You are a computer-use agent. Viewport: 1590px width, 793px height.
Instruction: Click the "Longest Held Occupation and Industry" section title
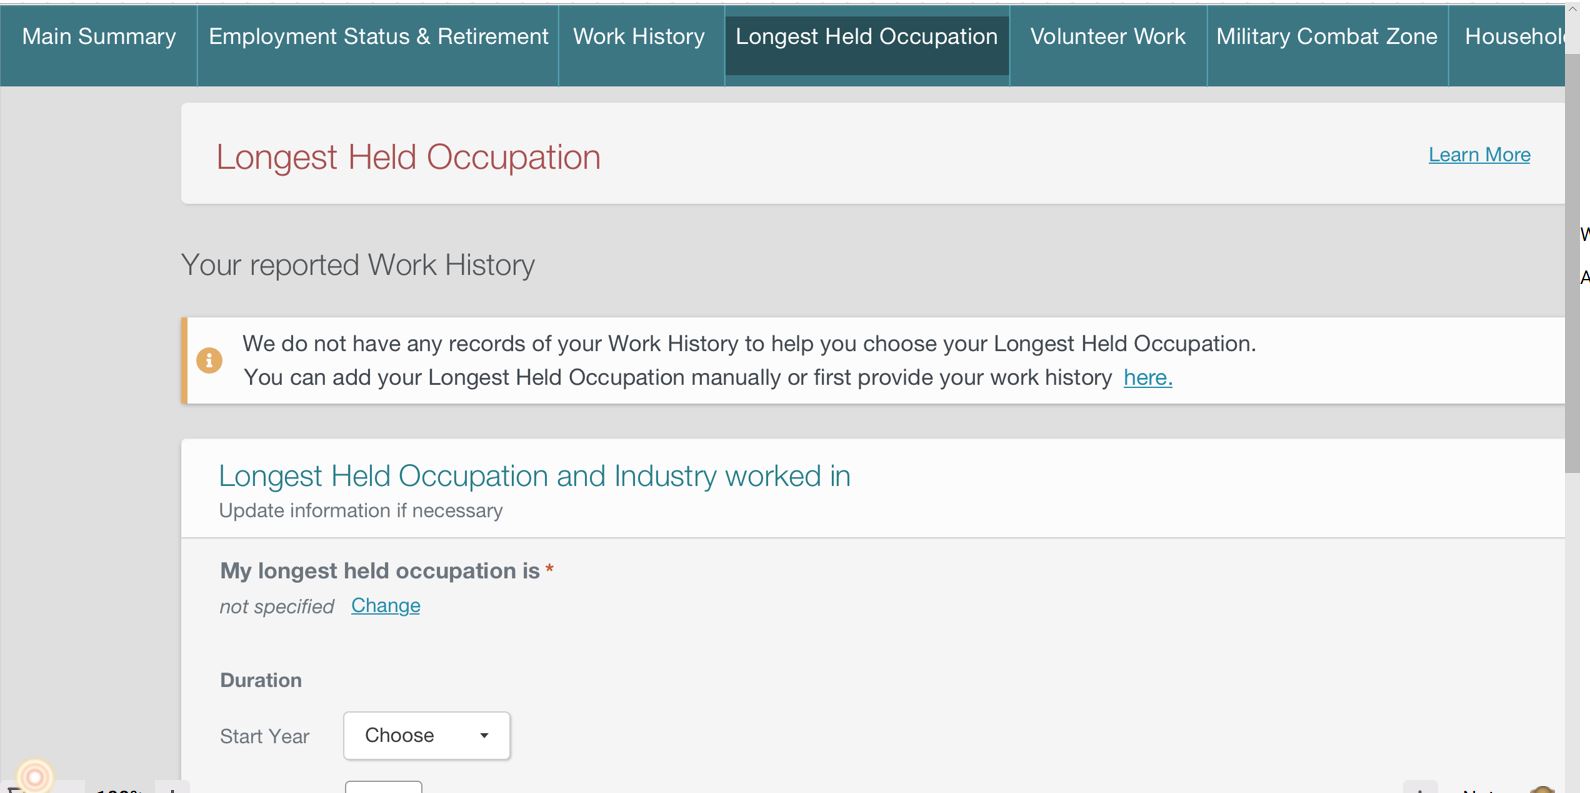coord(534,476)
